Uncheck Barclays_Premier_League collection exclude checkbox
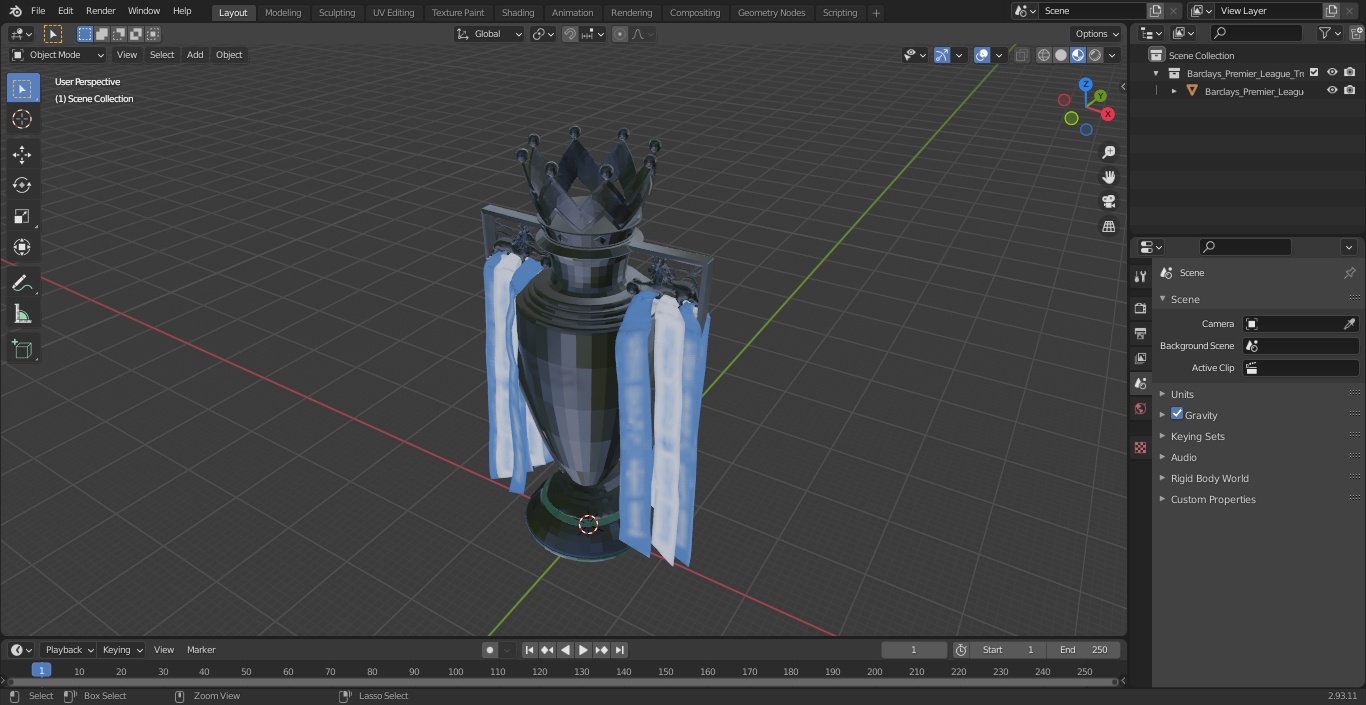1366x705 pixels. coord(1314,72)
